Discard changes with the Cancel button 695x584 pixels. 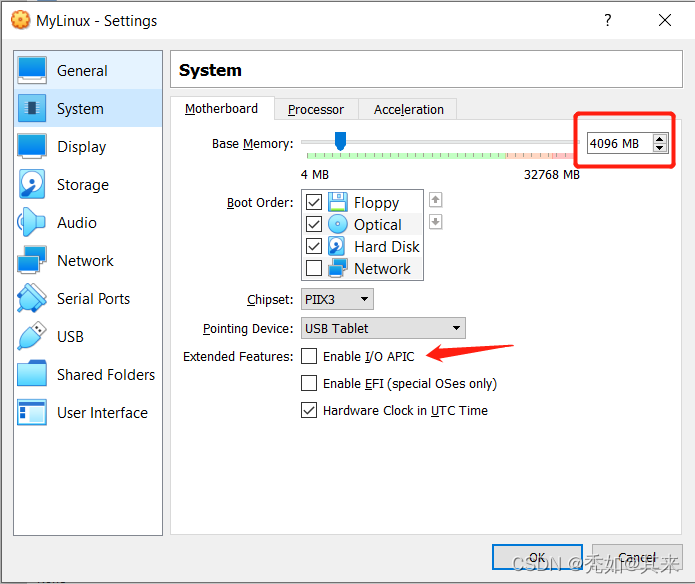click(x=637, y=557)
